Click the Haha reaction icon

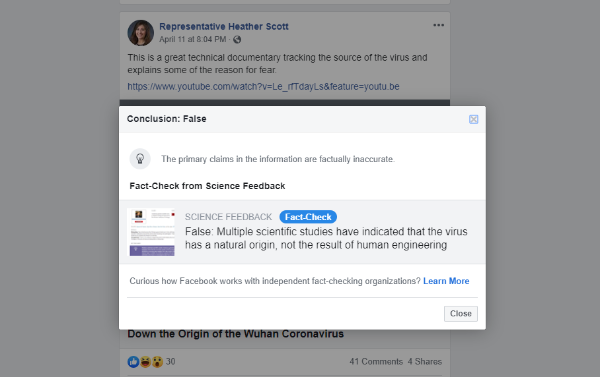point(145,362)
